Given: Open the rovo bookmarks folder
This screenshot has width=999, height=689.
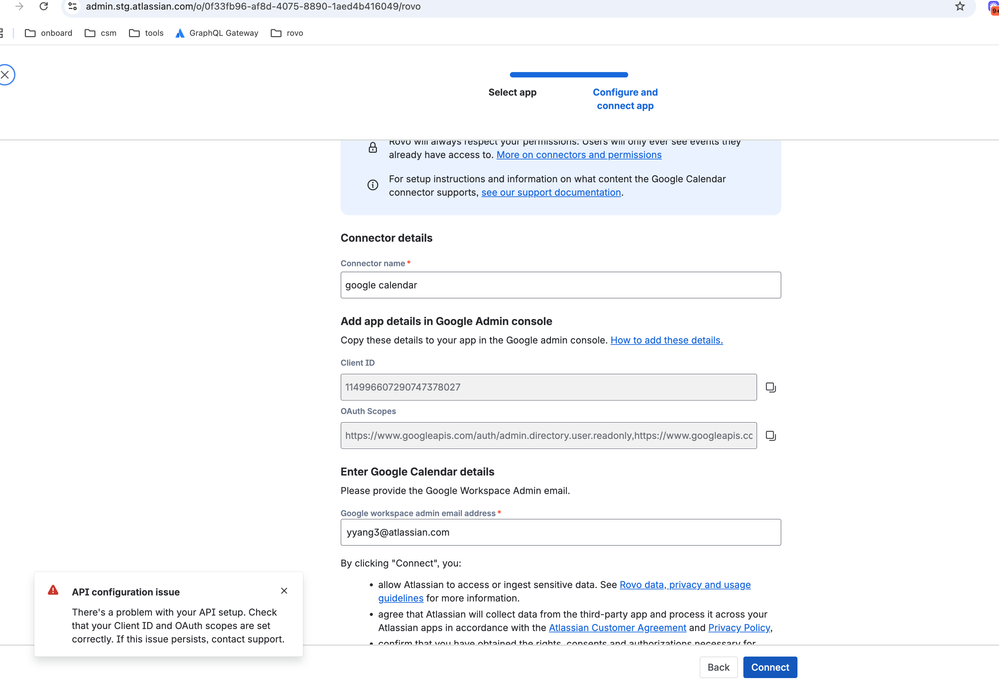Looking at the screenshot, I should point(287,33).
